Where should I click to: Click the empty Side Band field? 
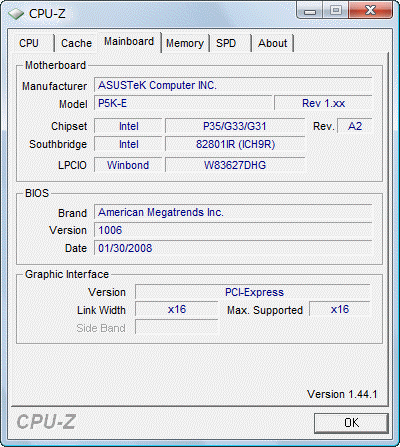177,328
